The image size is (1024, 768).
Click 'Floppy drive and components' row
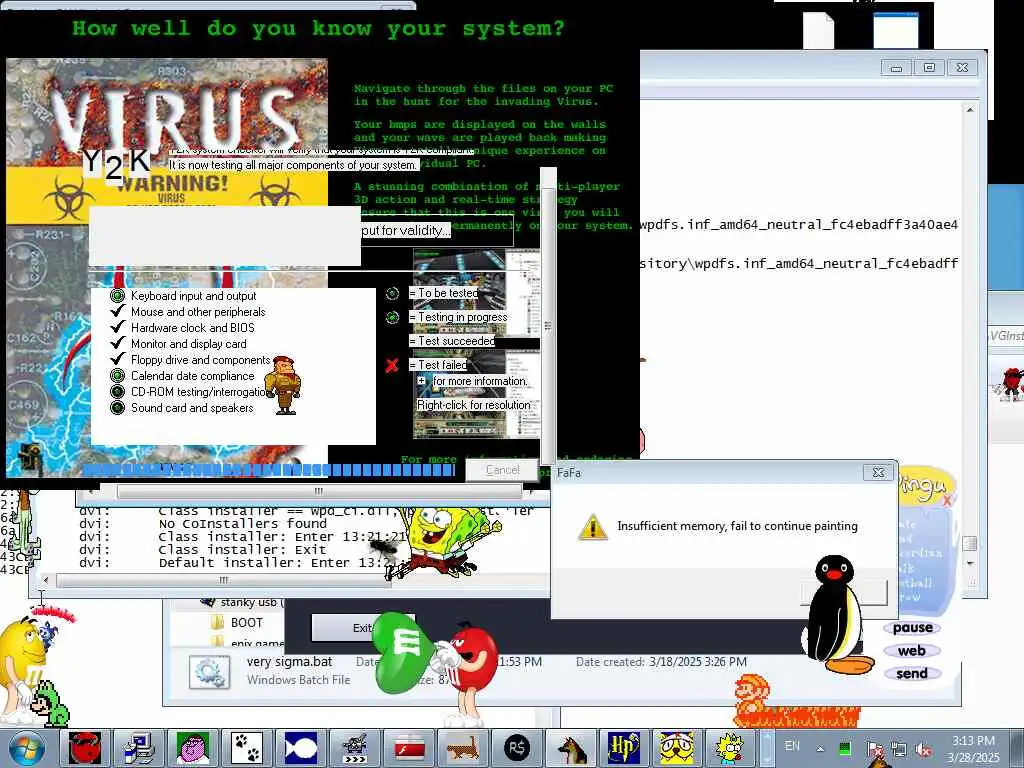point(200,360)
